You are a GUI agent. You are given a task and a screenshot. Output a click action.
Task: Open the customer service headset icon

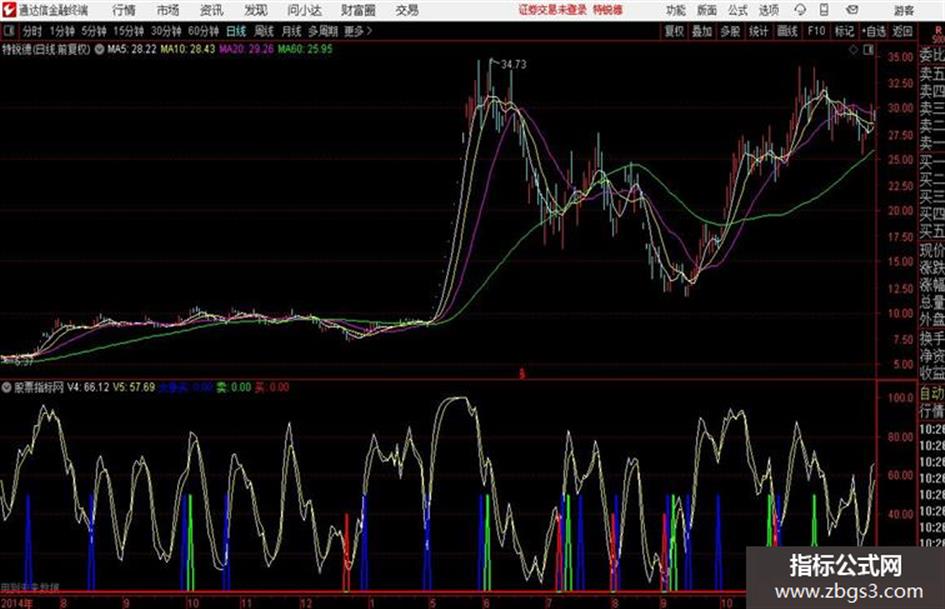tap(800, 10)
